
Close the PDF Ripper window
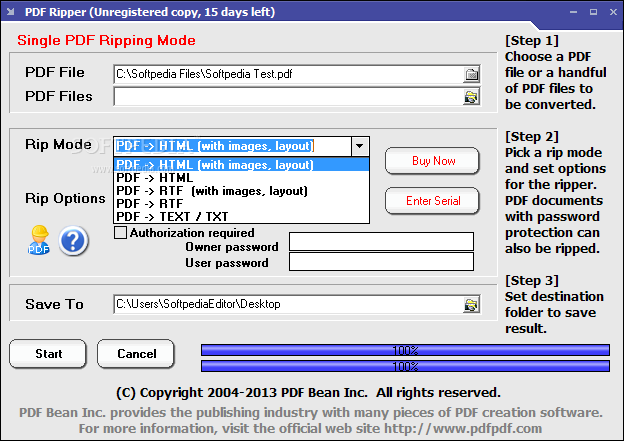[x=613, y=12]
